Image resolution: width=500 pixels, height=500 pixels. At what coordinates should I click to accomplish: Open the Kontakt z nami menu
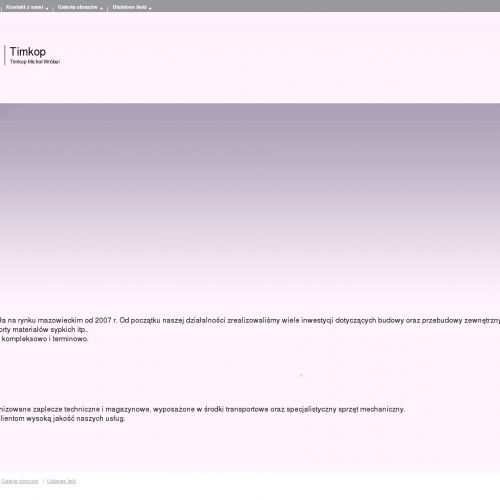click(25, 7)
